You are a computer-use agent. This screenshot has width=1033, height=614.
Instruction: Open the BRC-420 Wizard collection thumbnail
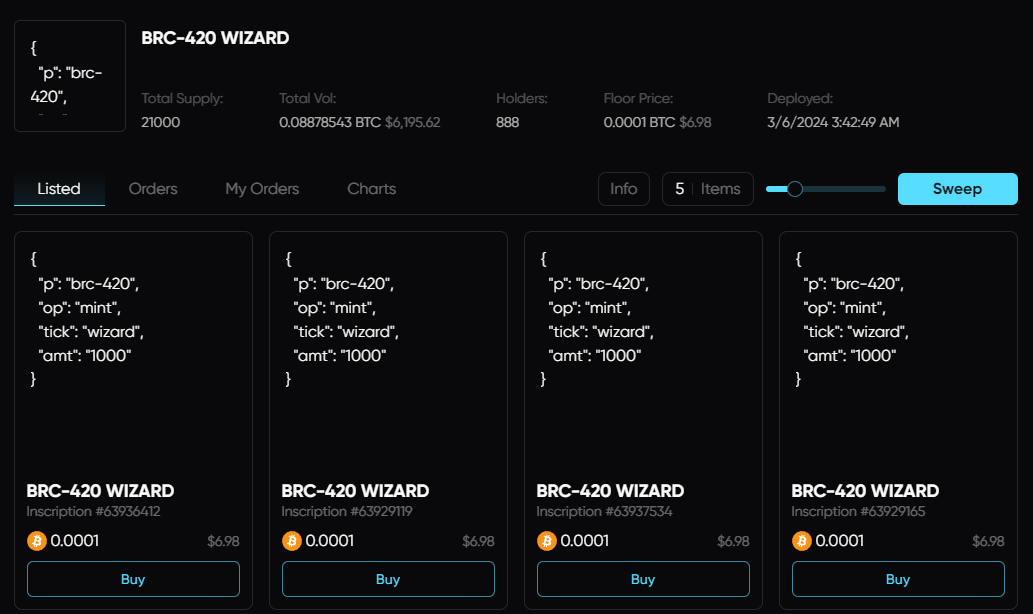(x=70, y=76)
